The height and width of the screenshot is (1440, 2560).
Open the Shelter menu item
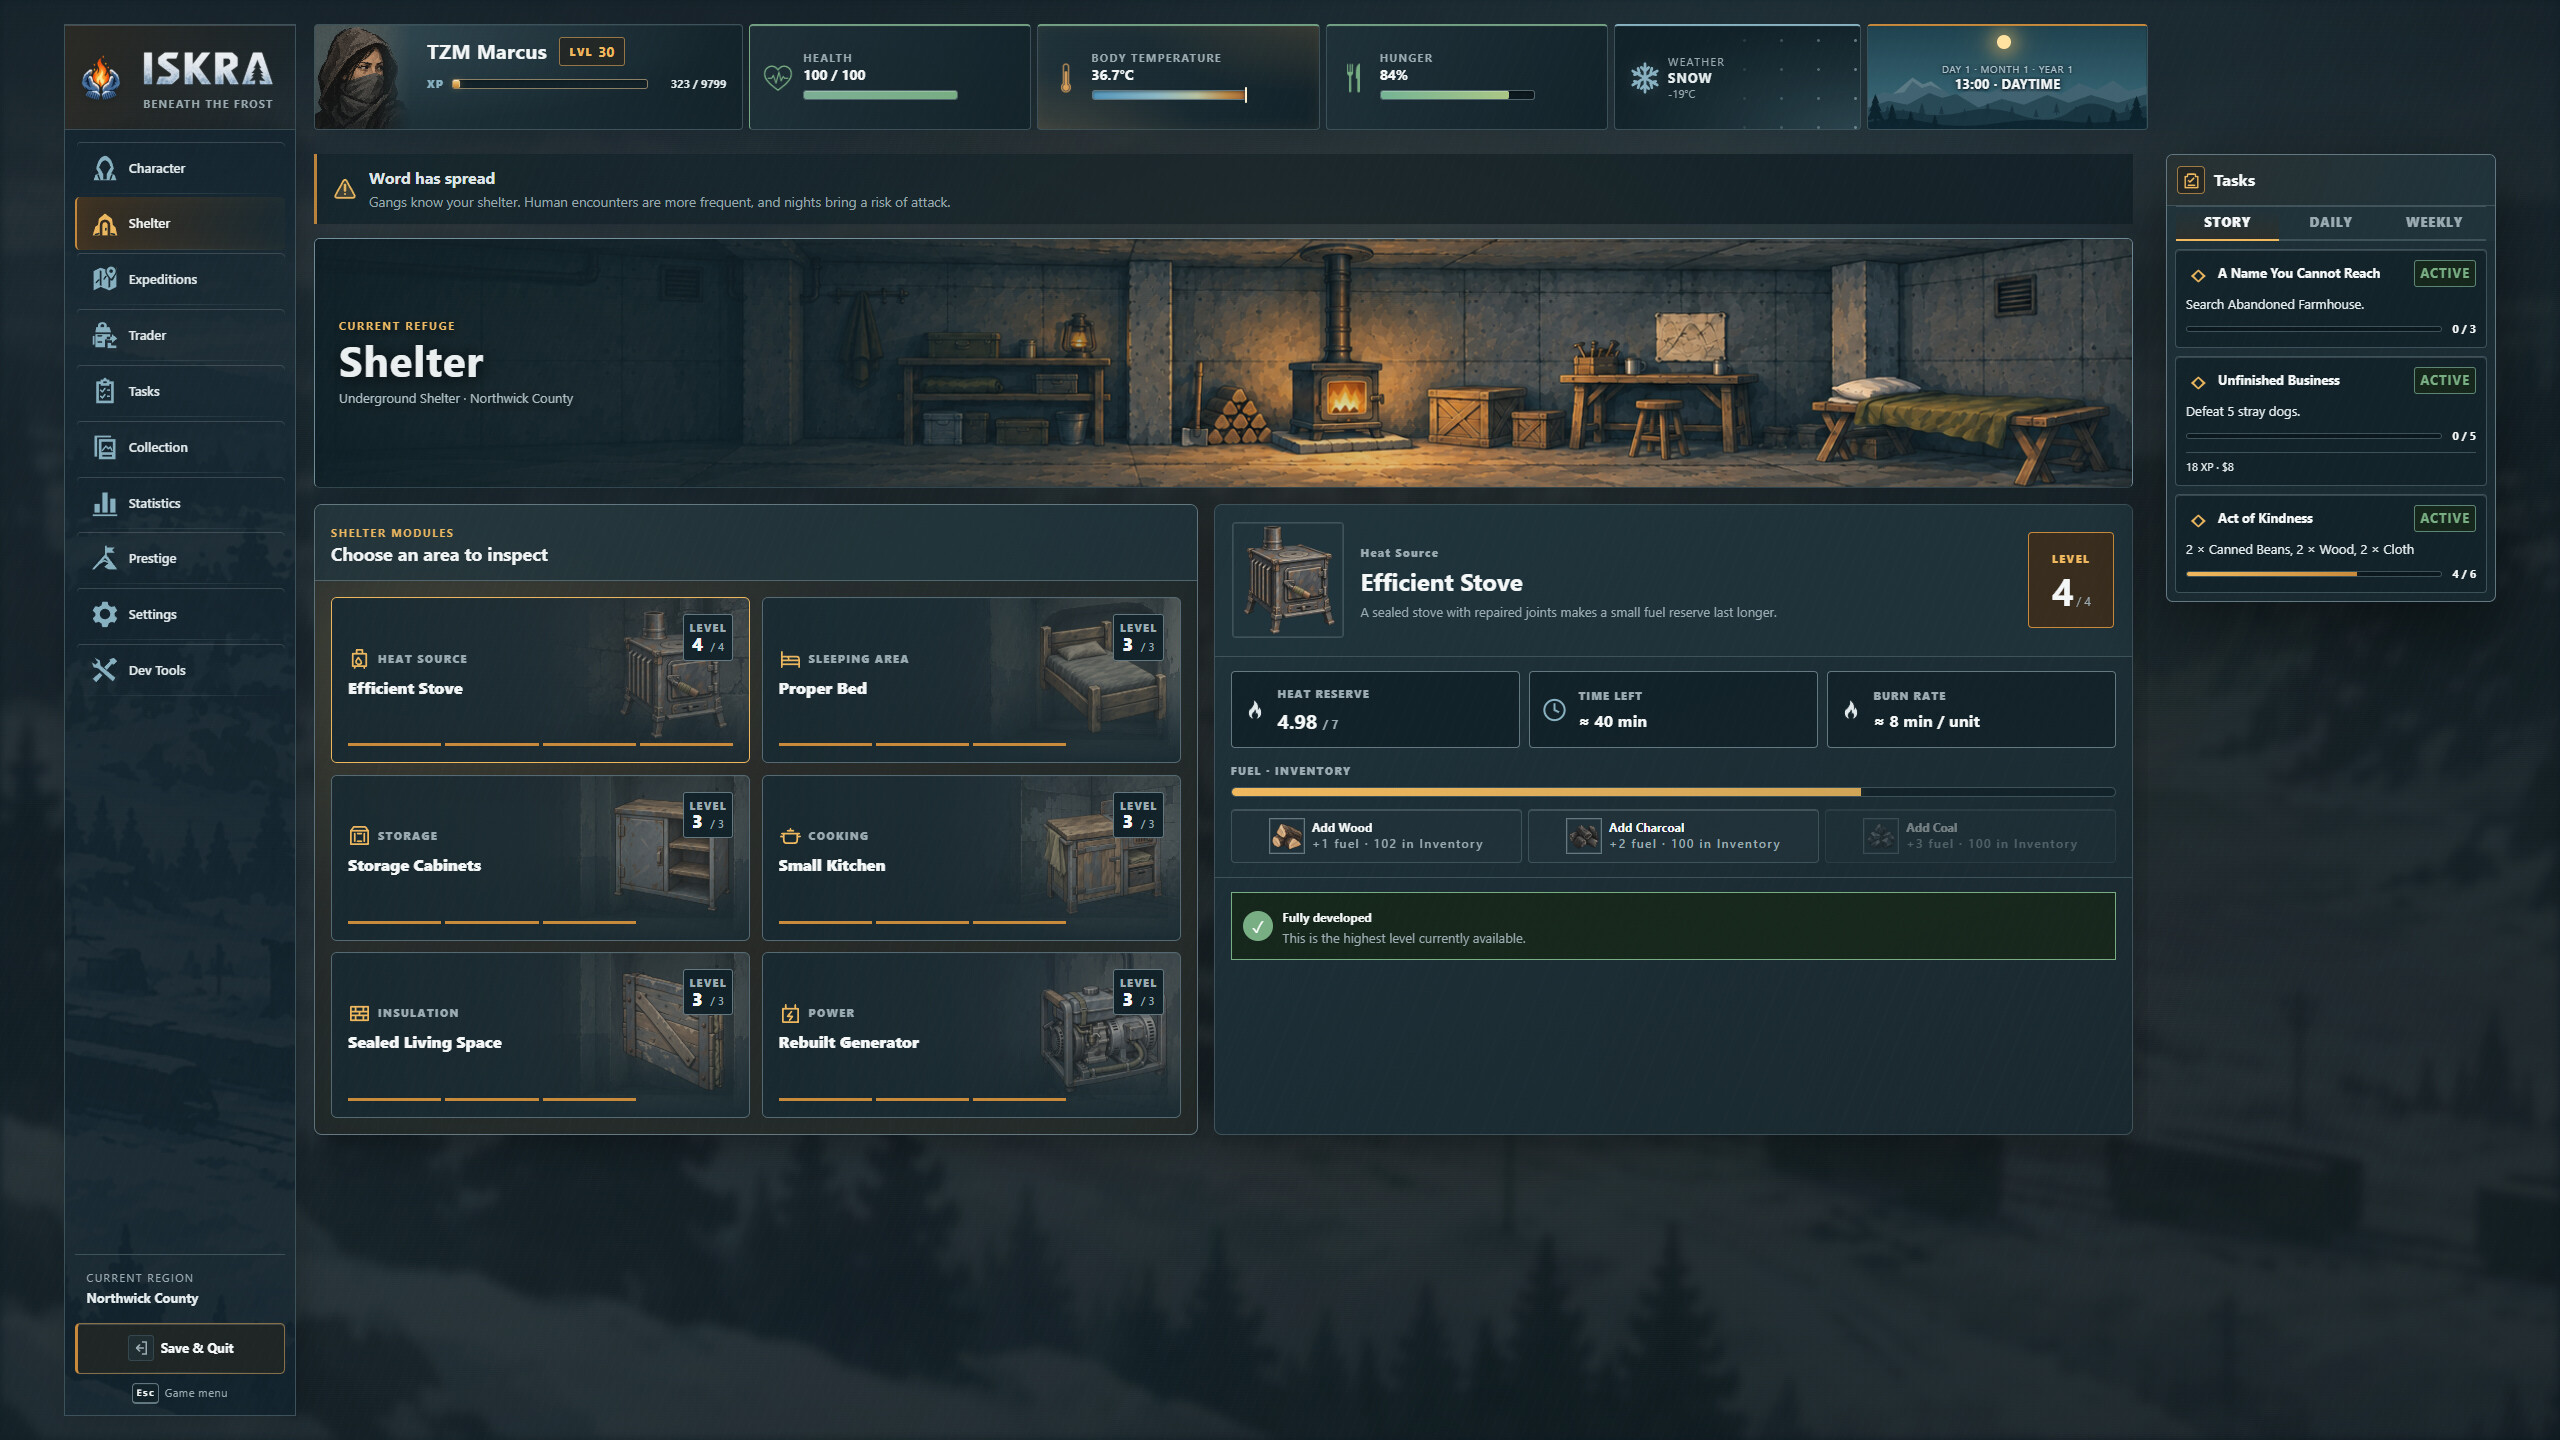tap(180, 223)
